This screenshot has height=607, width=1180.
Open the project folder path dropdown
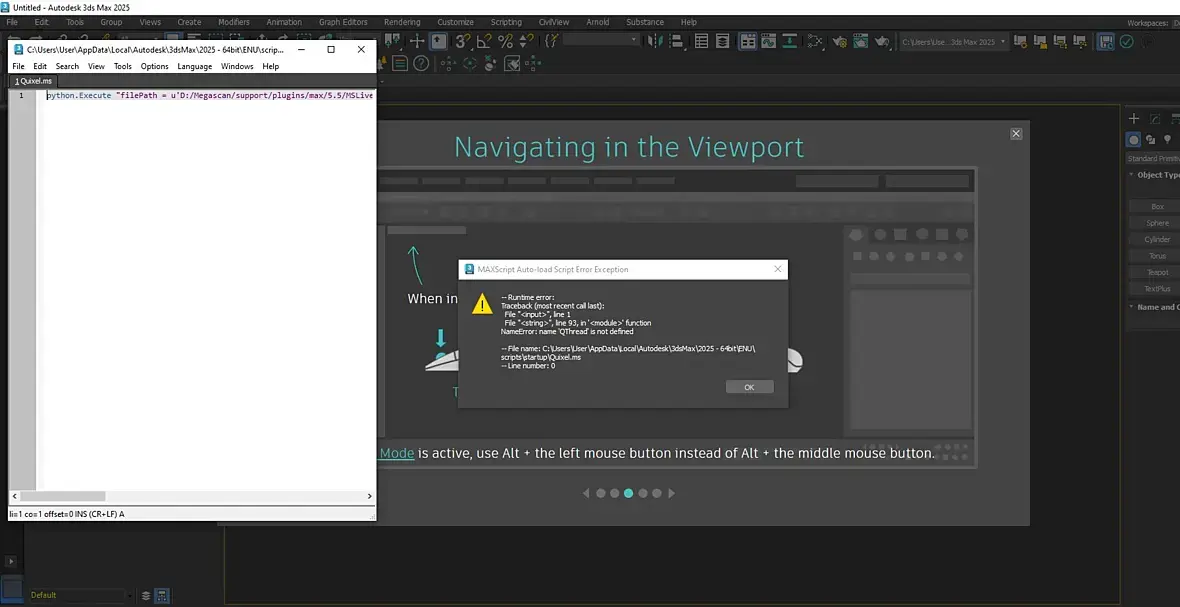[954, 42]
